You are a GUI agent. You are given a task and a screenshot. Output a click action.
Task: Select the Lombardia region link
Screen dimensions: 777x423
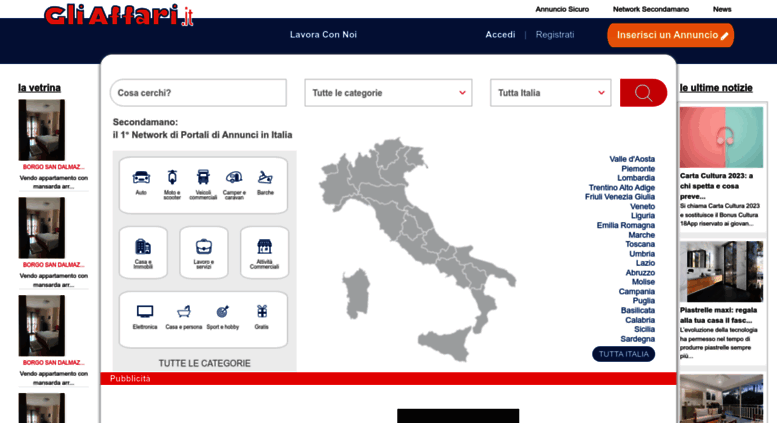(x=636, y=178)
